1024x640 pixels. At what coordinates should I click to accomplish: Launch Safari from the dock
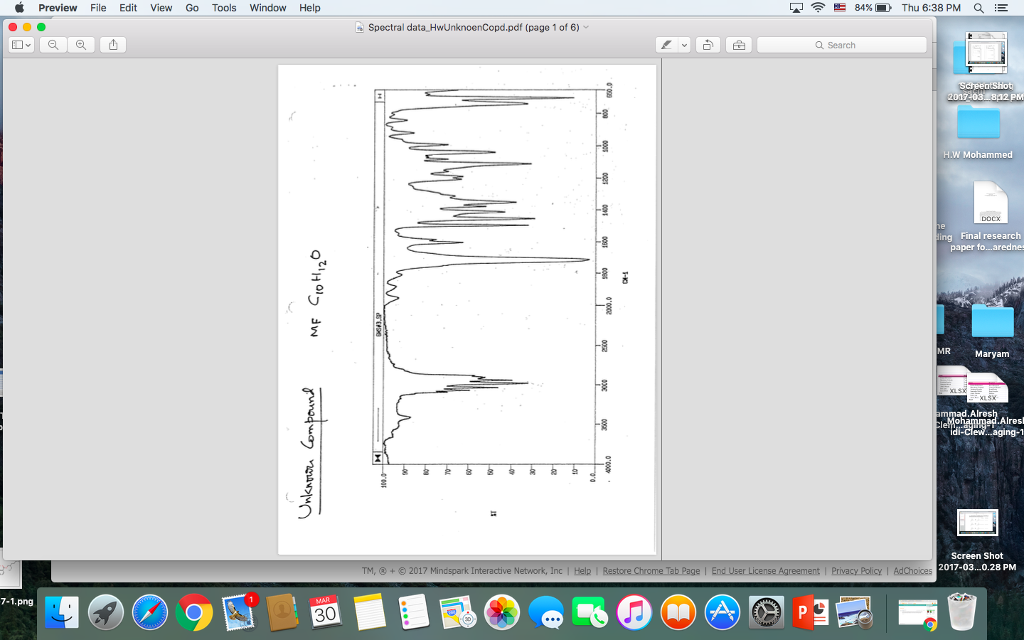point(150,612)
